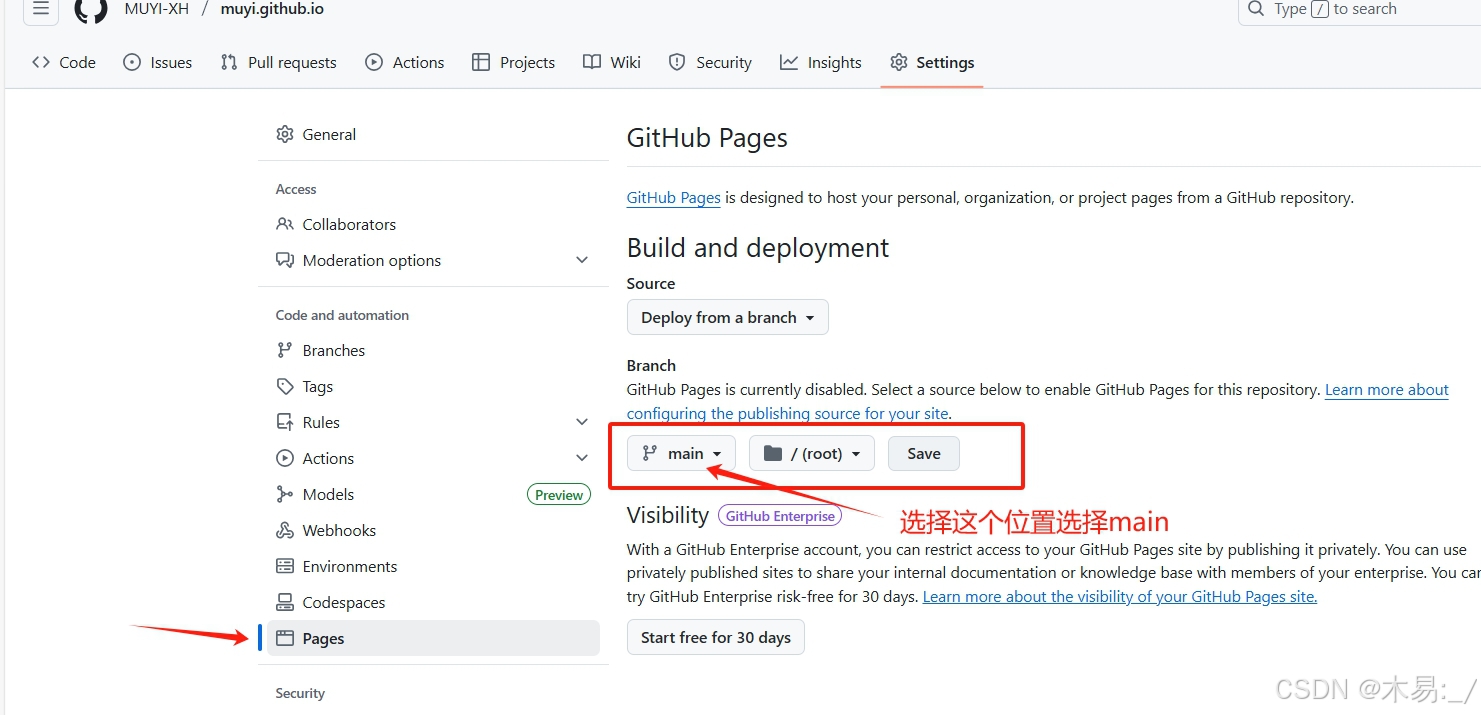Open the Pull requests tab
The width and height of the screenshot is (1481, 715).
pos(279,62)
